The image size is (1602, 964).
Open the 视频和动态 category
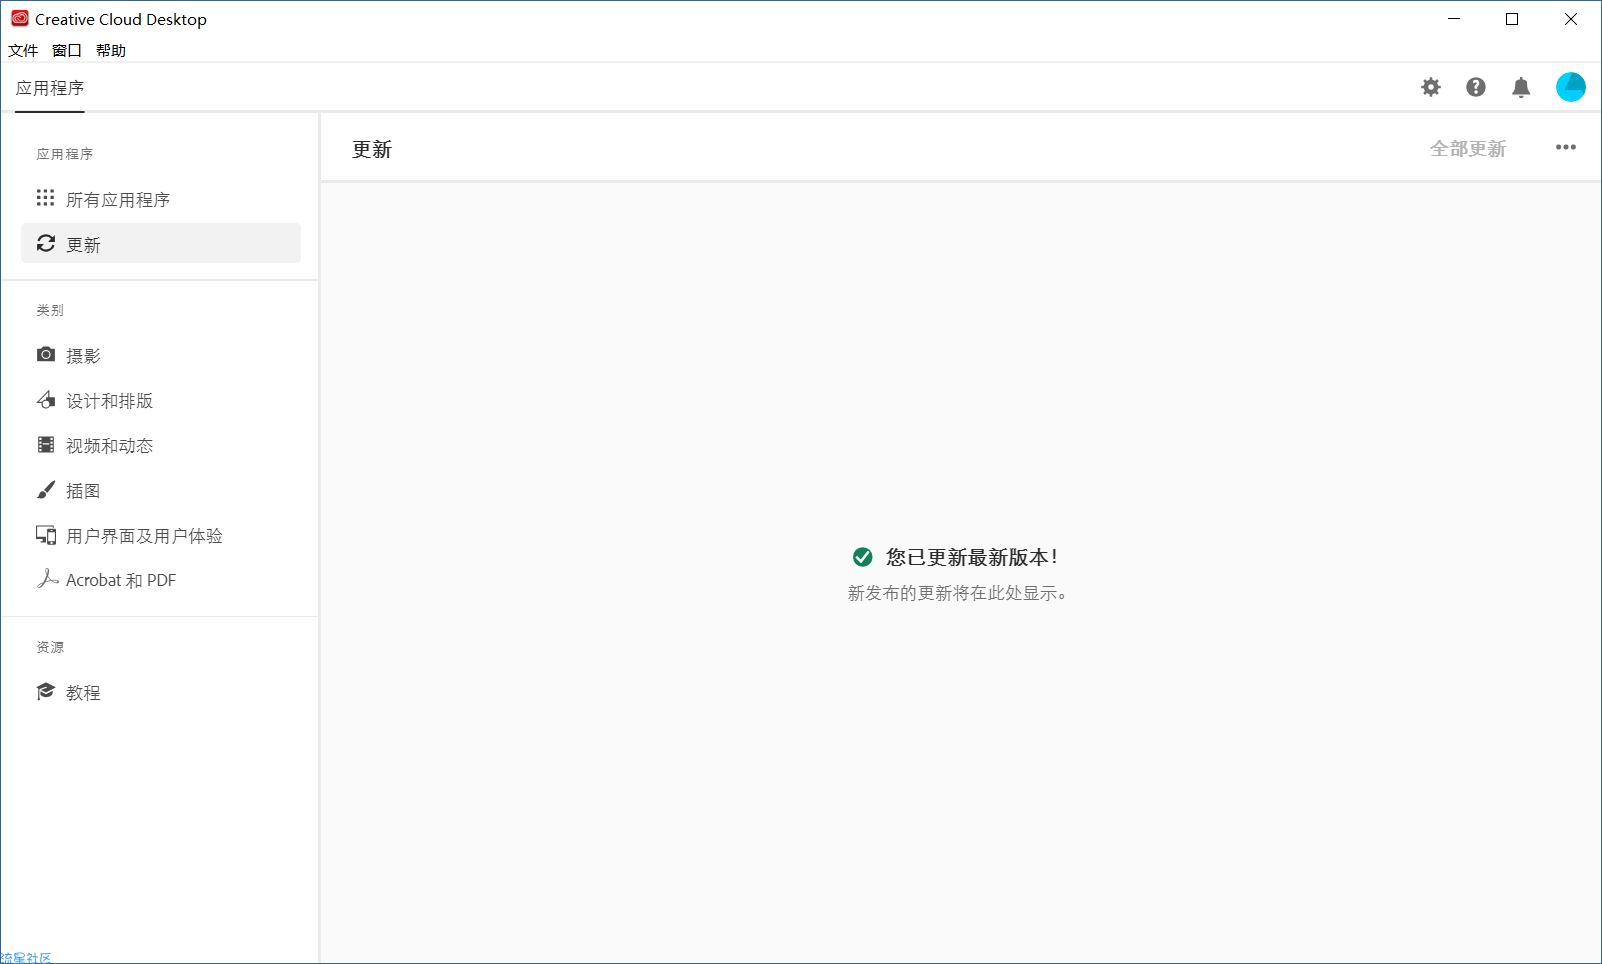(x=161, y=445)
